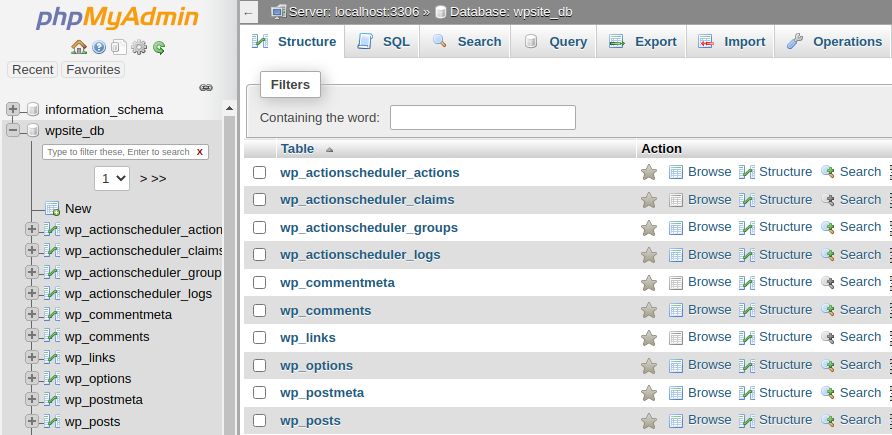Jump to last page with >> link
Viewport: 892px width, 435px height.
coord(159,179)
